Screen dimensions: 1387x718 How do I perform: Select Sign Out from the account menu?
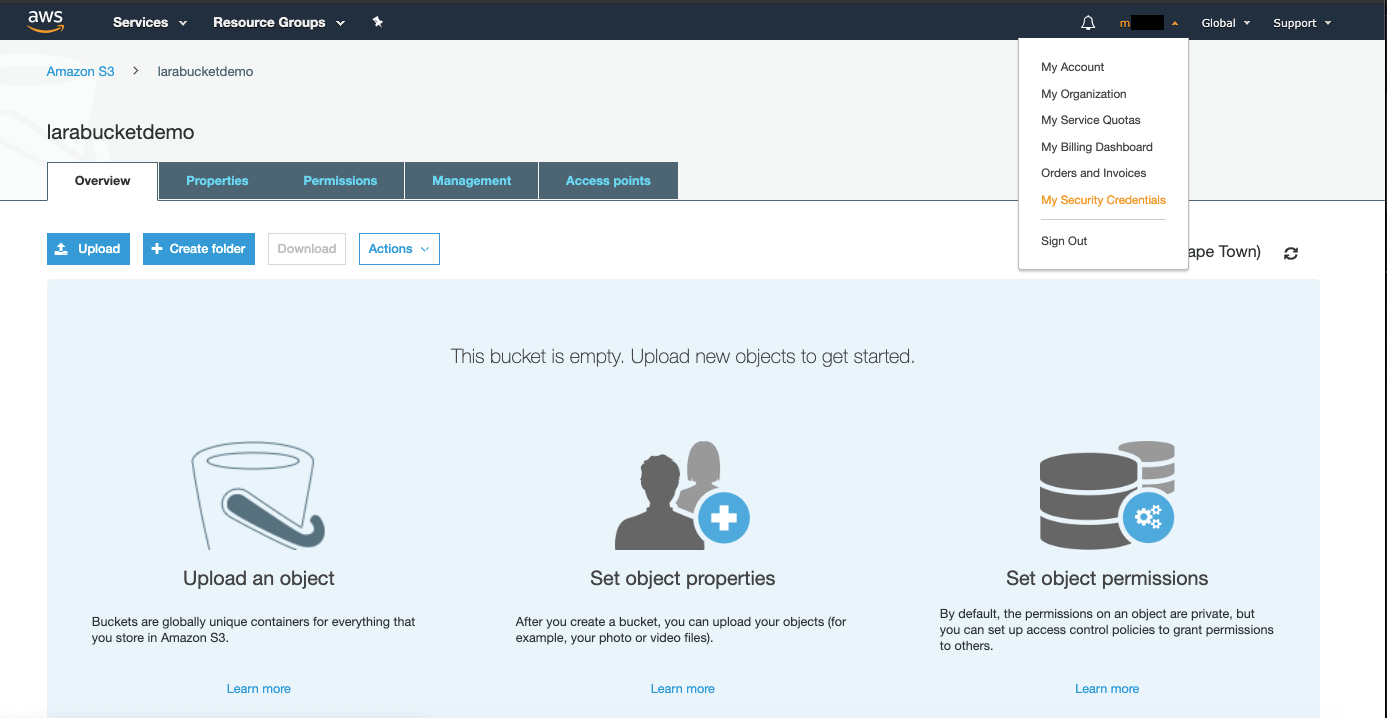(x=1062, y=240)
